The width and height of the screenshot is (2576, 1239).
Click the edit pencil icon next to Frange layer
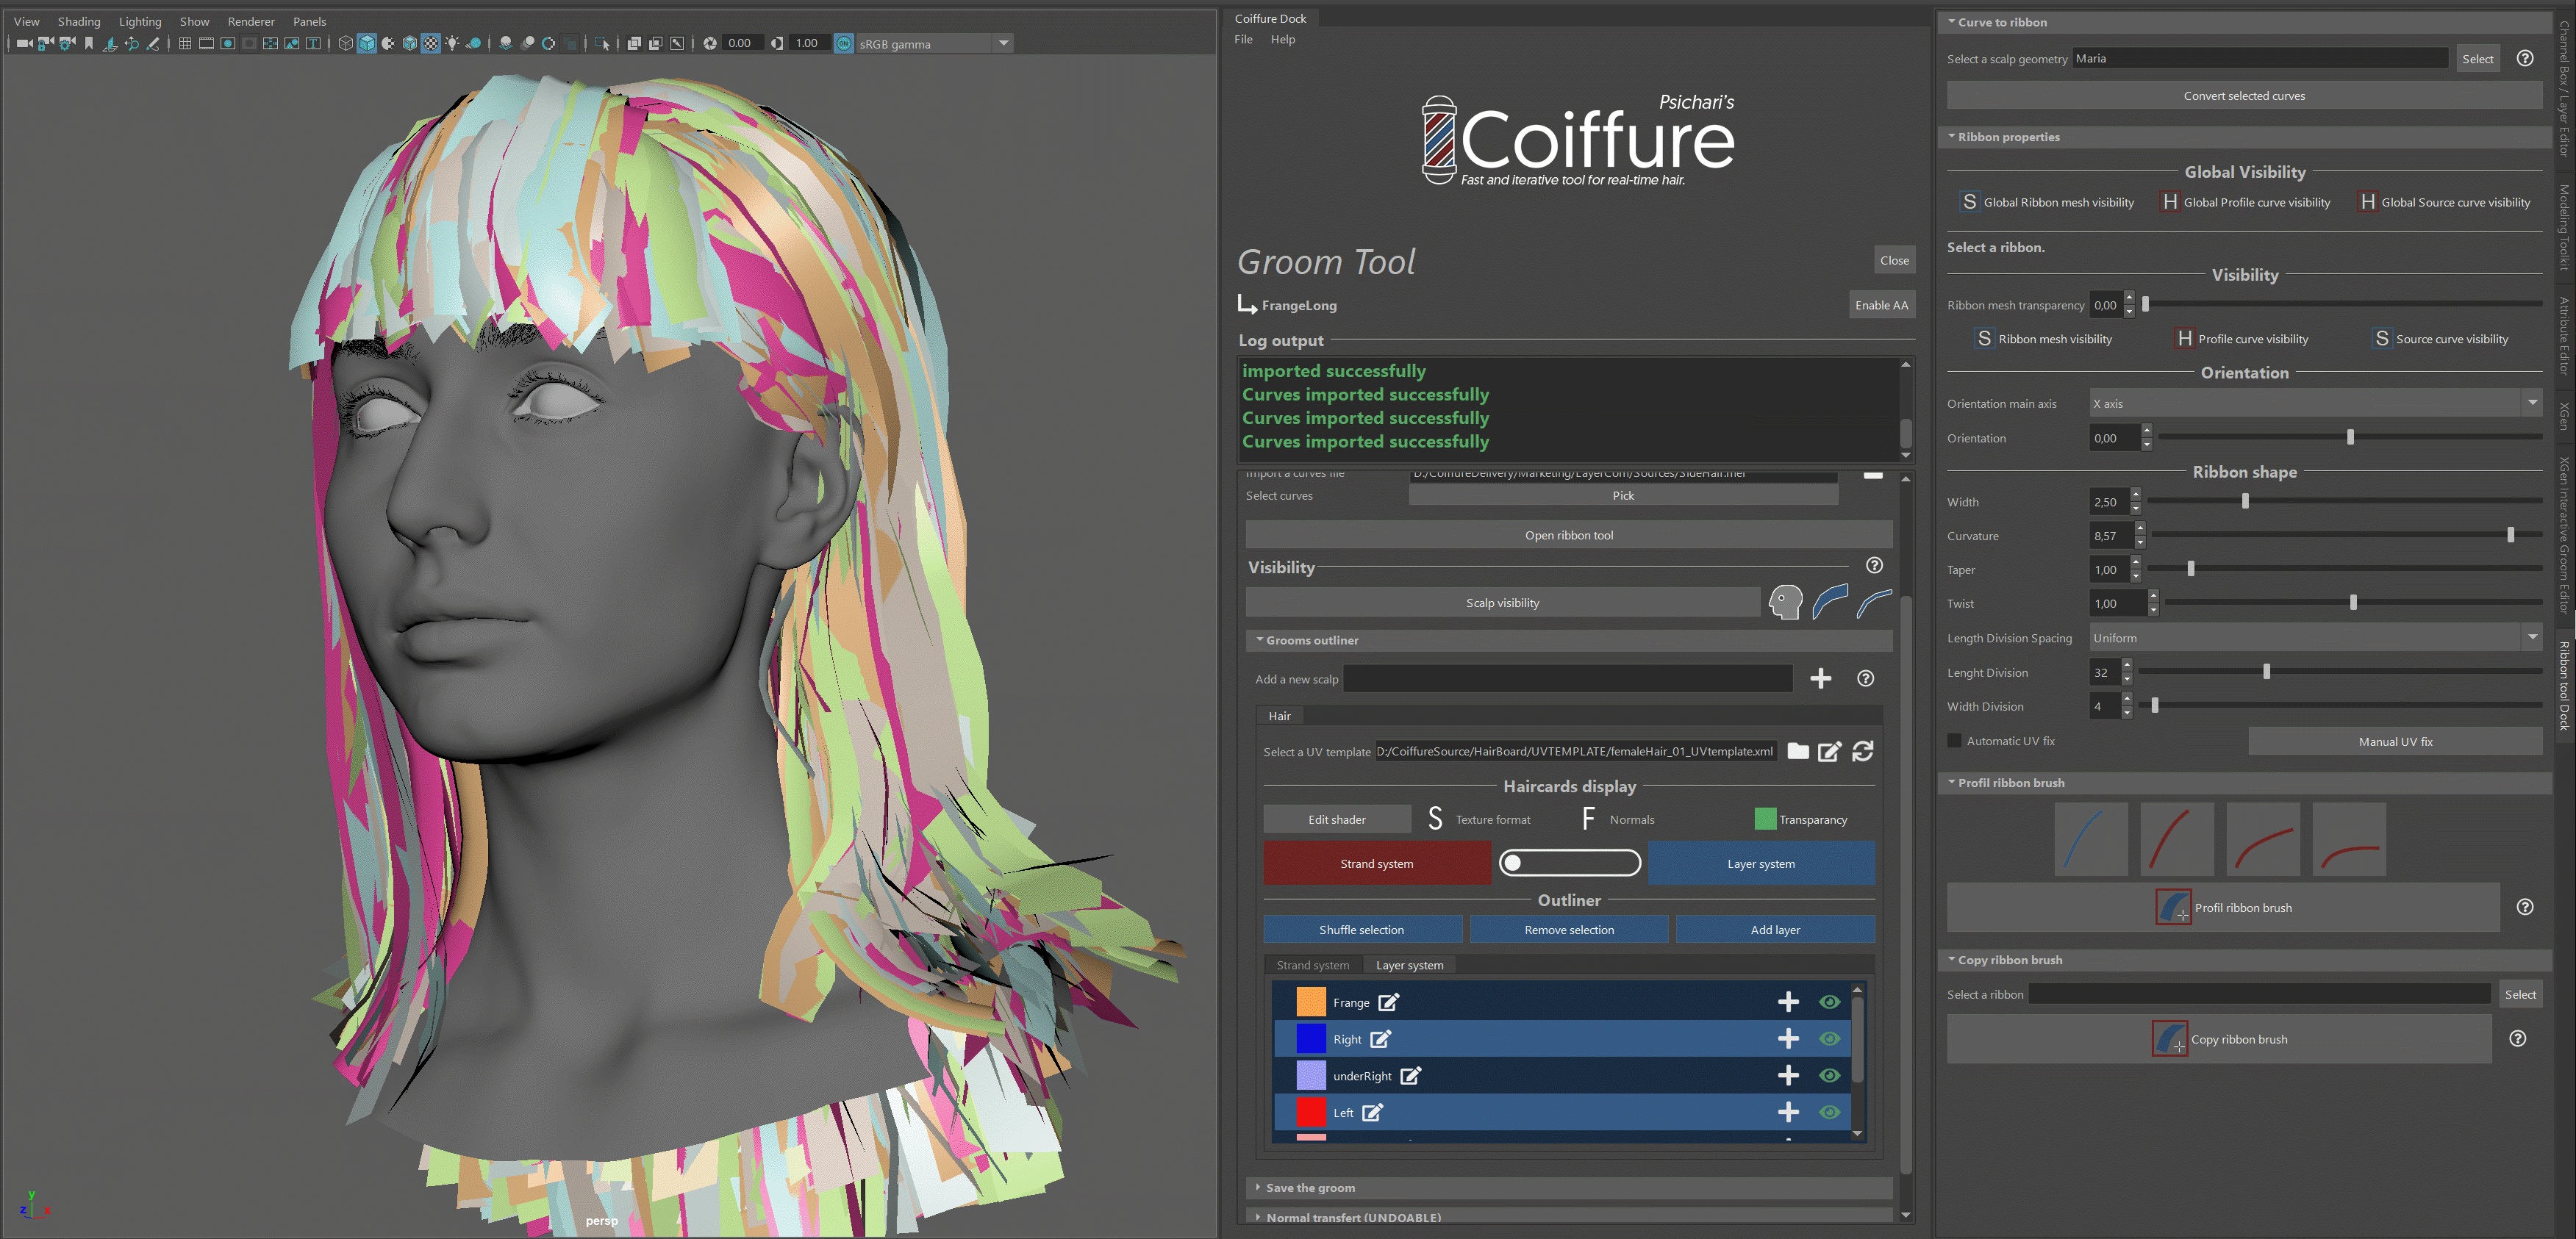tap(1389, 1002)
